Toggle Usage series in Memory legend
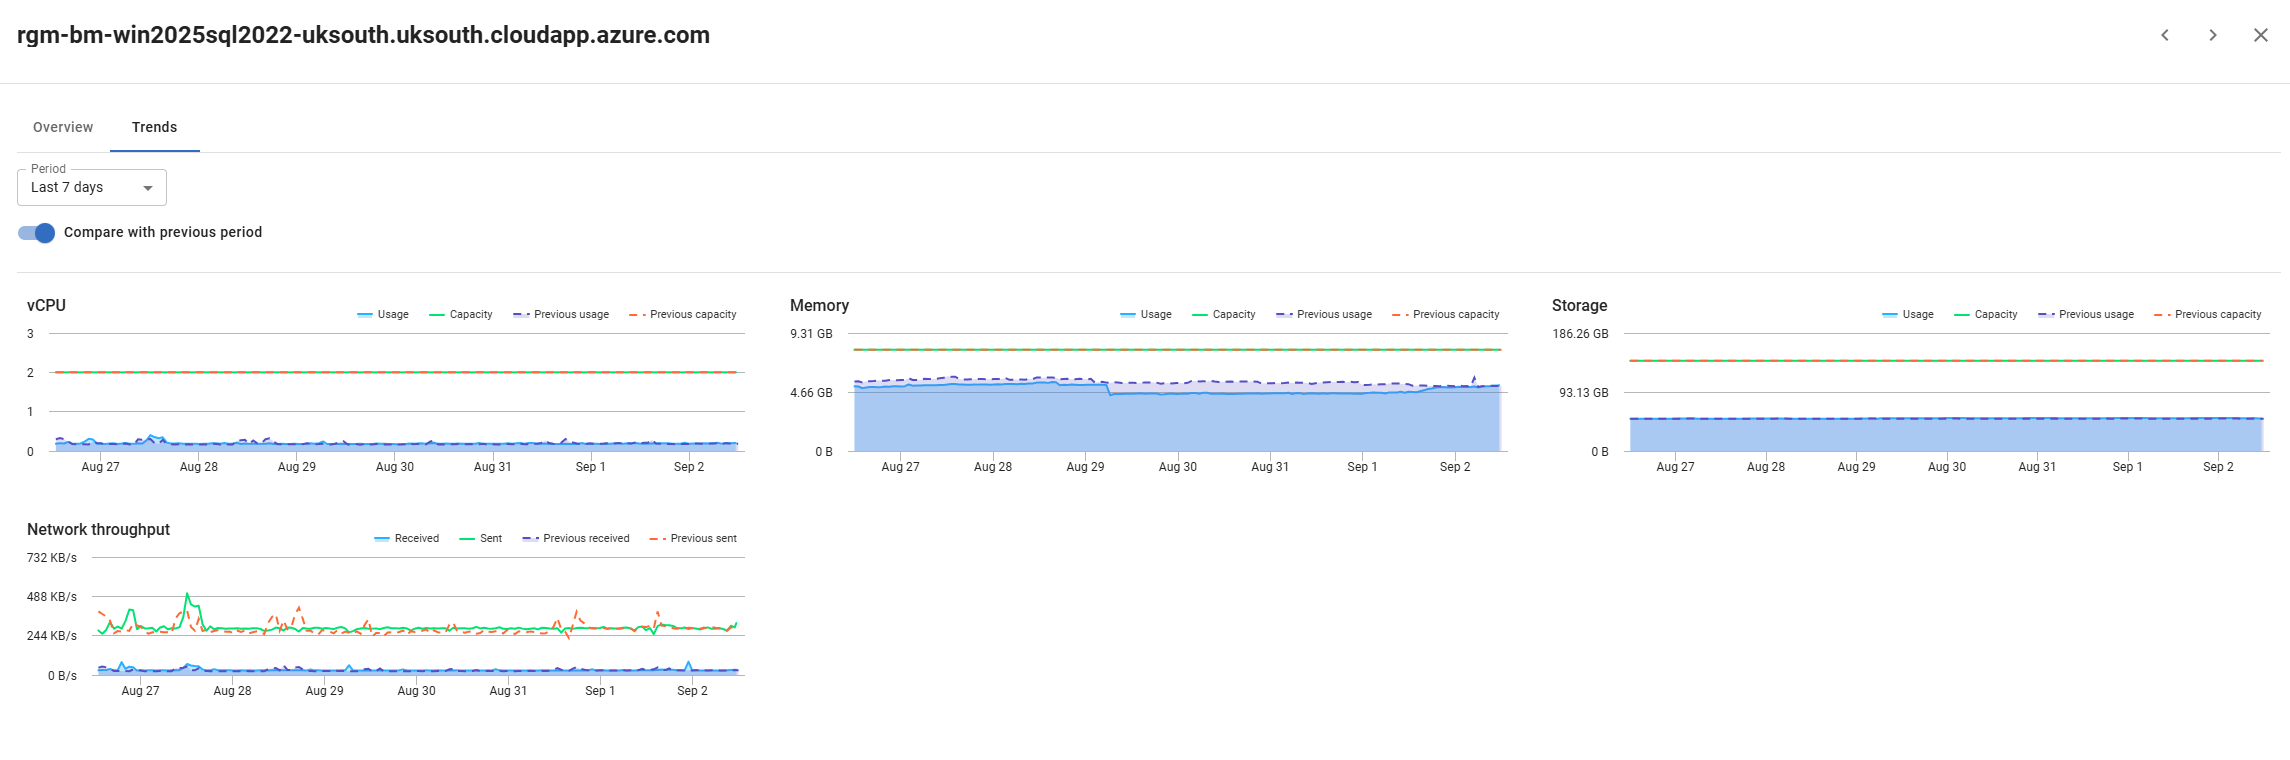The image size is (2290, 760). pyautogui.click(x=1146, y=314)
